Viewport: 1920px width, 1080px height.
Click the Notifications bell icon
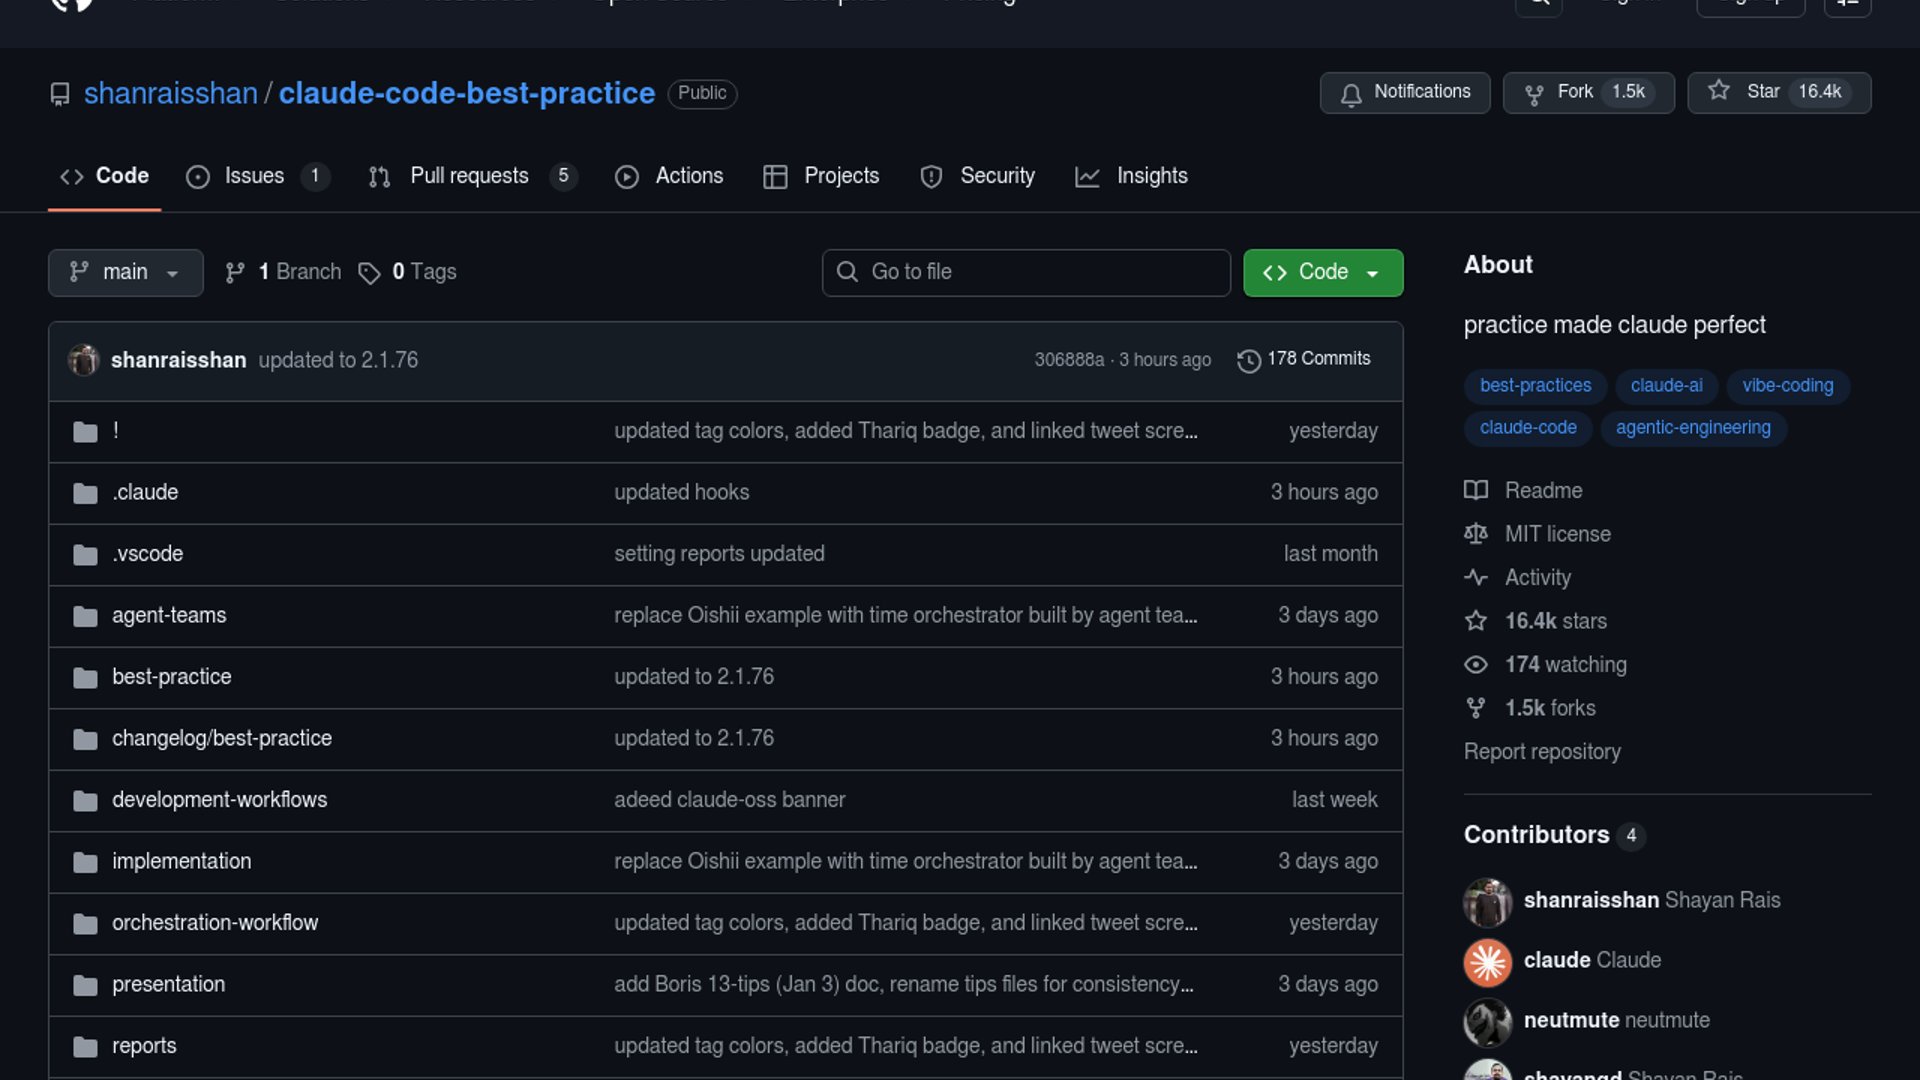point(1351,93)
